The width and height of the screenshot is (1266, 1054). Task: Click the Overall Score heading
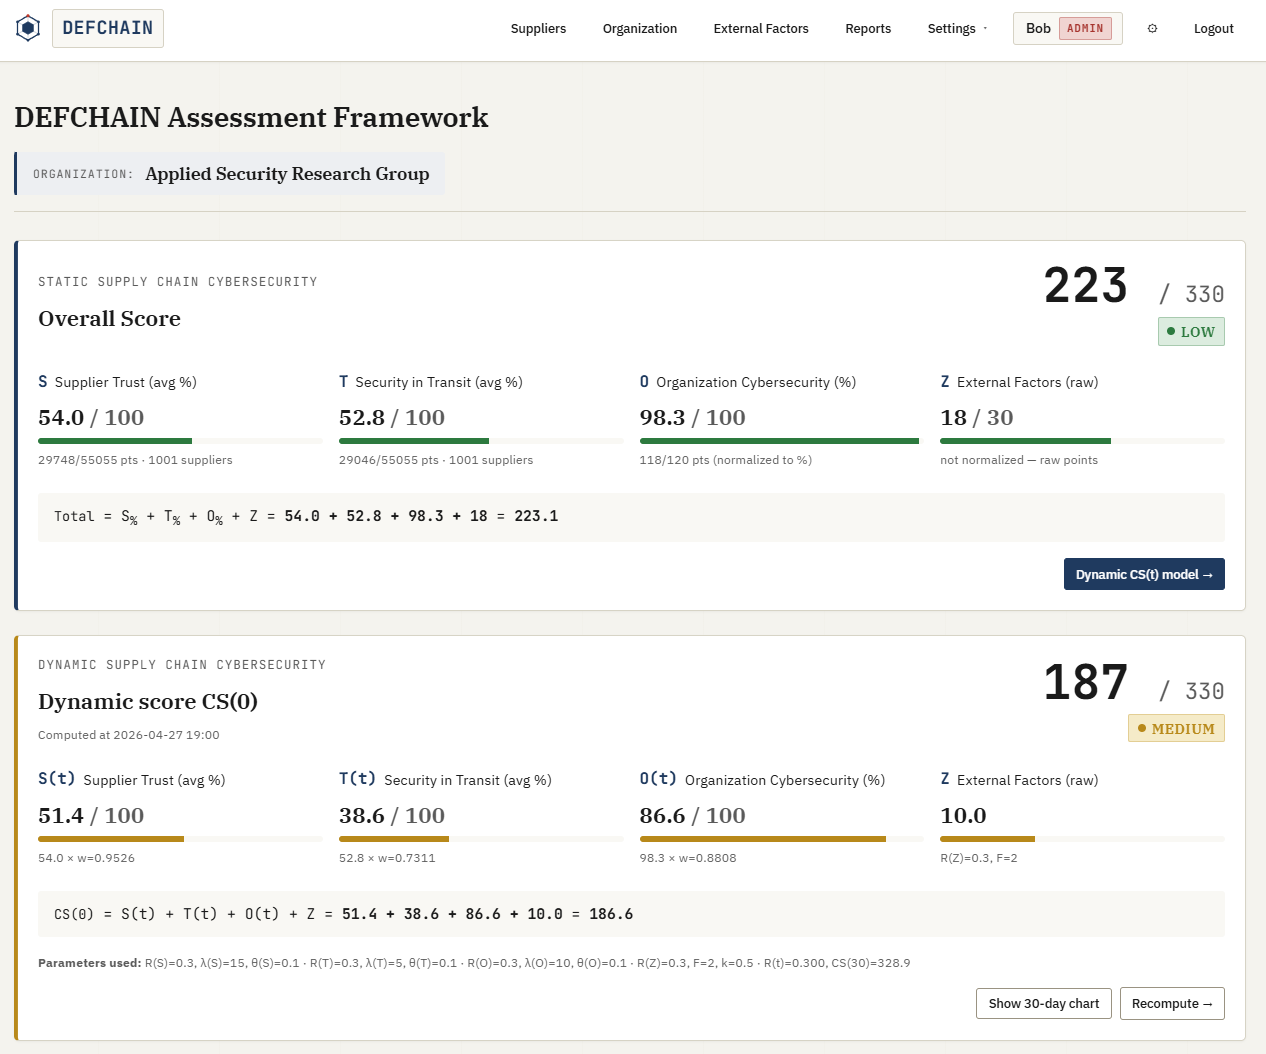point(110,319)
